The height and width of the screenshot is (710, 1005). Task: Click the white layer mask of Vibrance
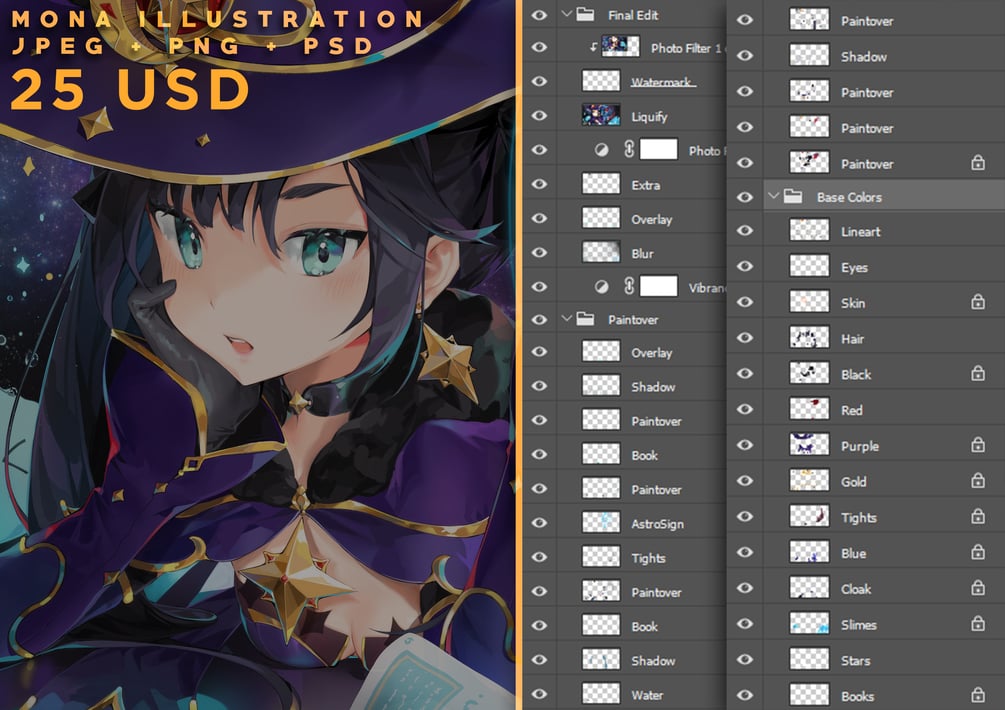click(658, 286)
